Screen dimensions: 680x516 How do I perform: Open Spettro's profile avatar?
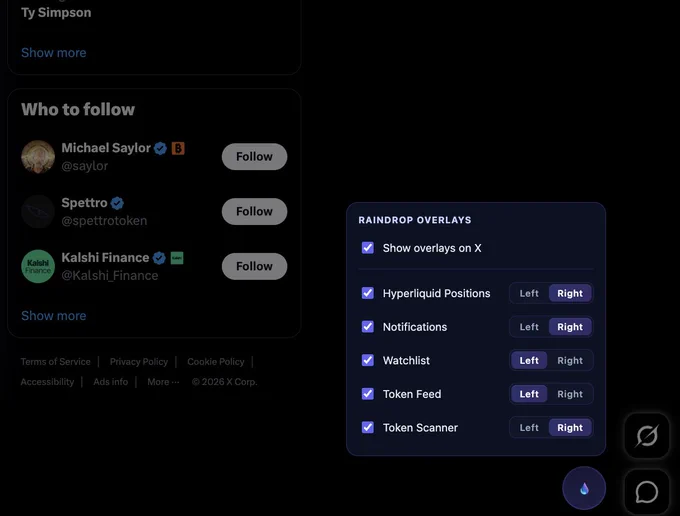coord(38,212)
